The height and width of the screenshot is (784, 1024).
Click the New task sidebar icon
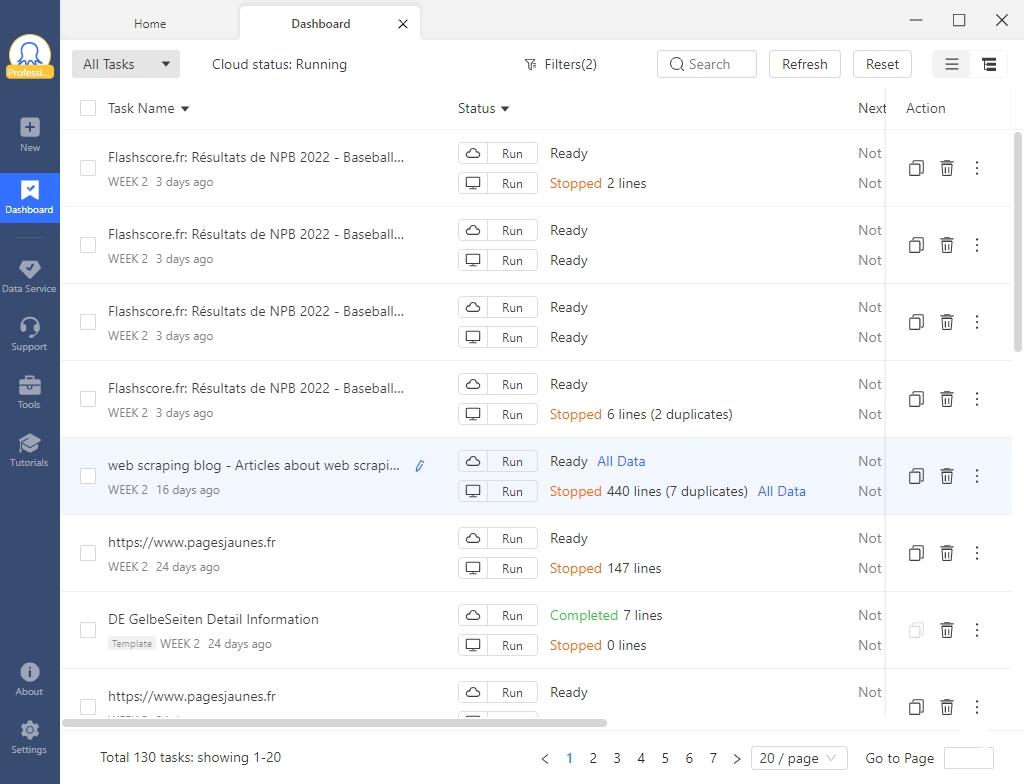pyautogui.click(x=29, y=135)
